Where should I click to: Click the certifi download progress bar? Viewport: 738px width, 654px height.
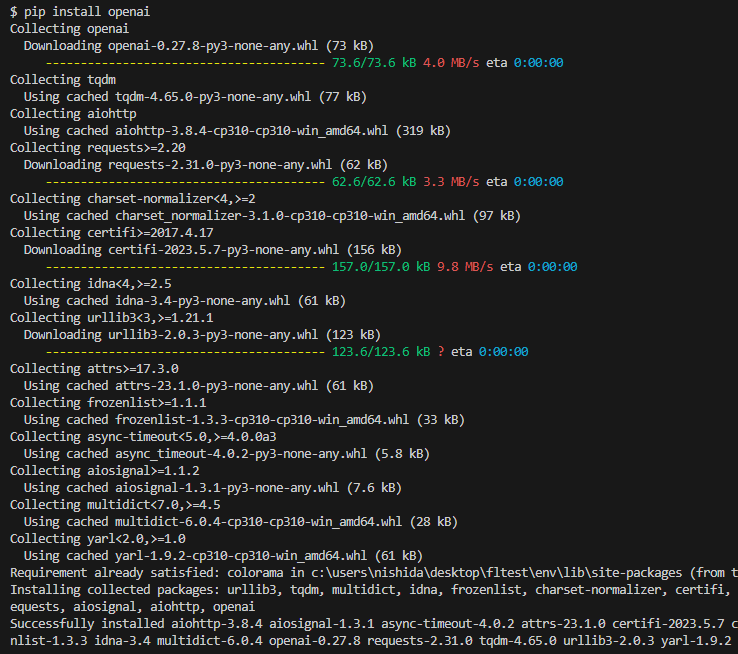click(x=185, y=267)
